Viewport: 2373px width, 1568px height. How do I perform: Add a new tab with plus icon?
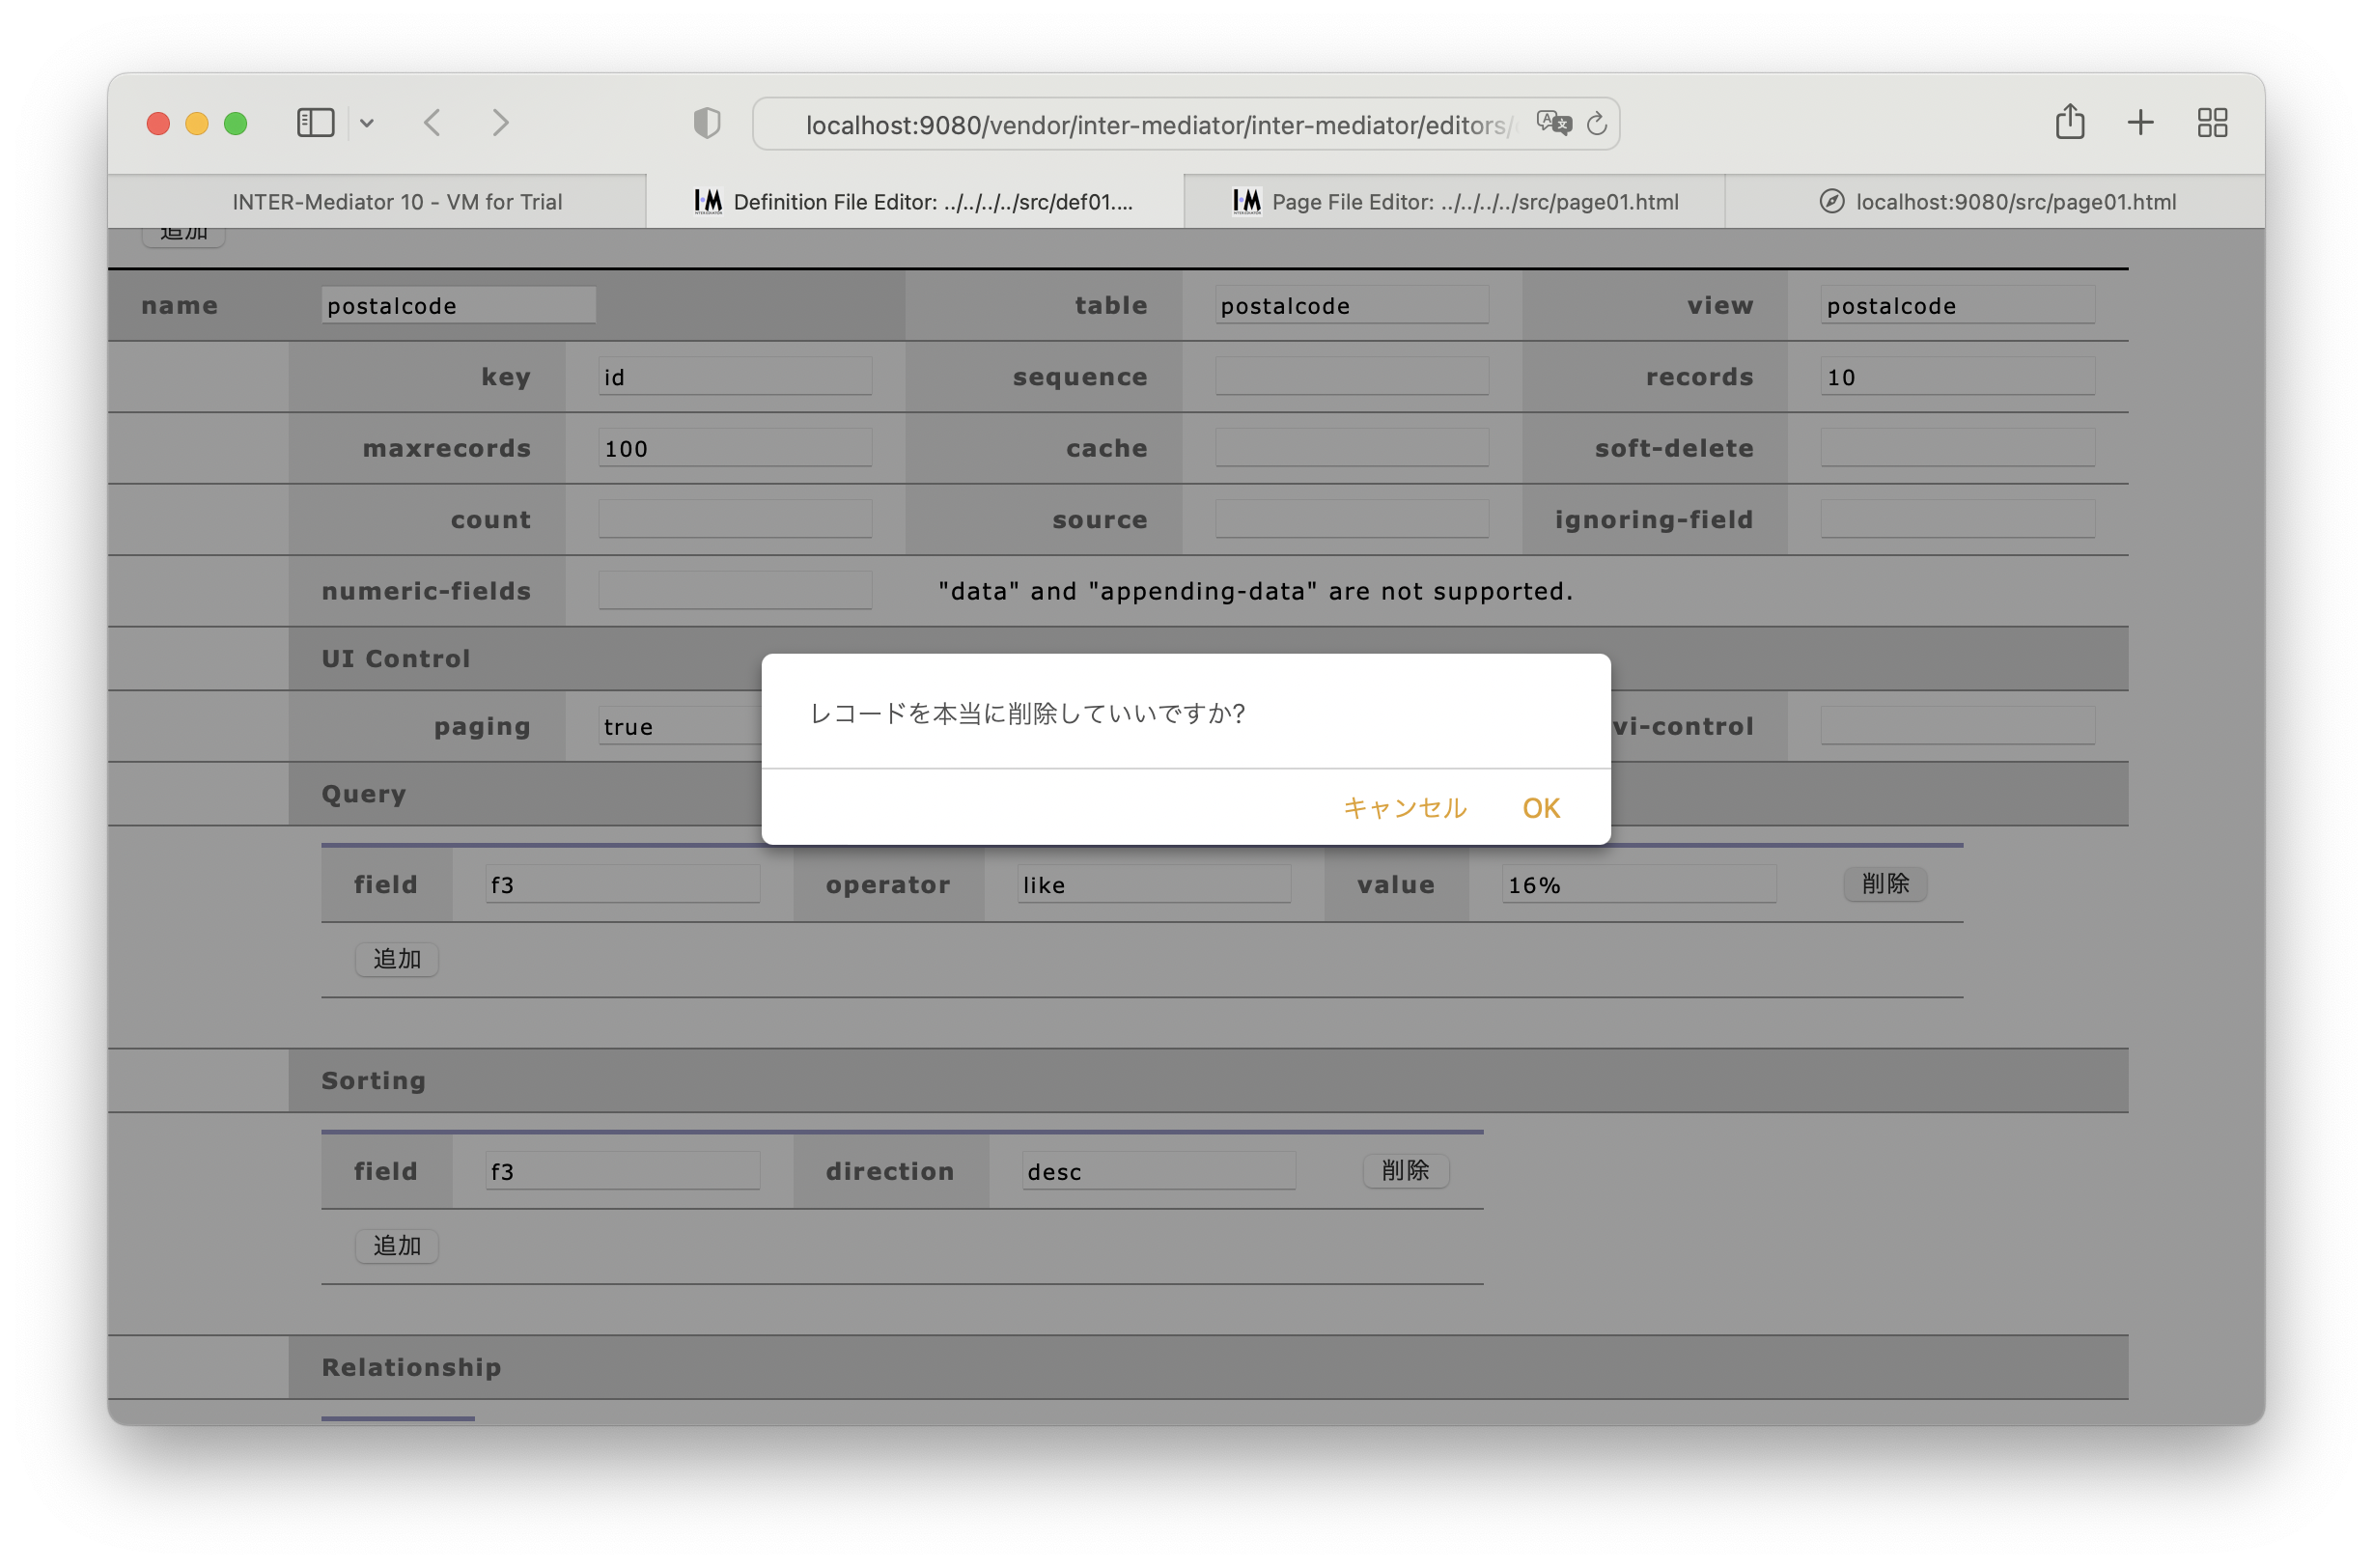coord(2141,123)
